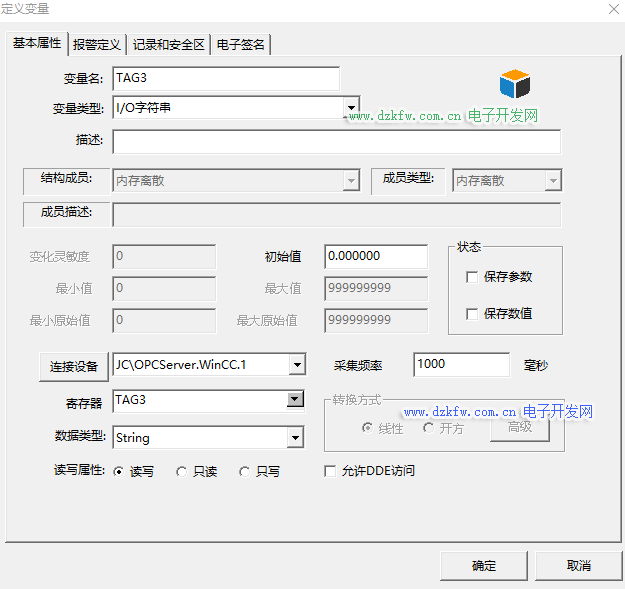Select the 只读 radio button
Image resolution: width=625 pixels, height=589 pixels.
coord(181,472)
